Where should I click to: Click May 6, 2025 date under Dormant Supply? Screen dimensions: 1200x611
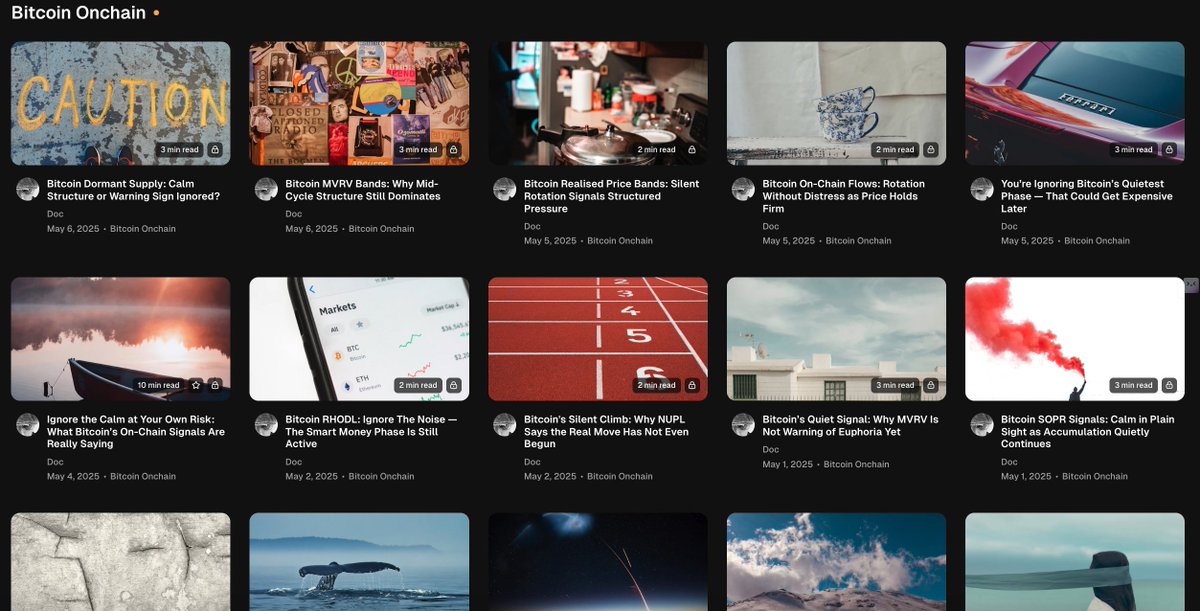click(x=73, y=229)
